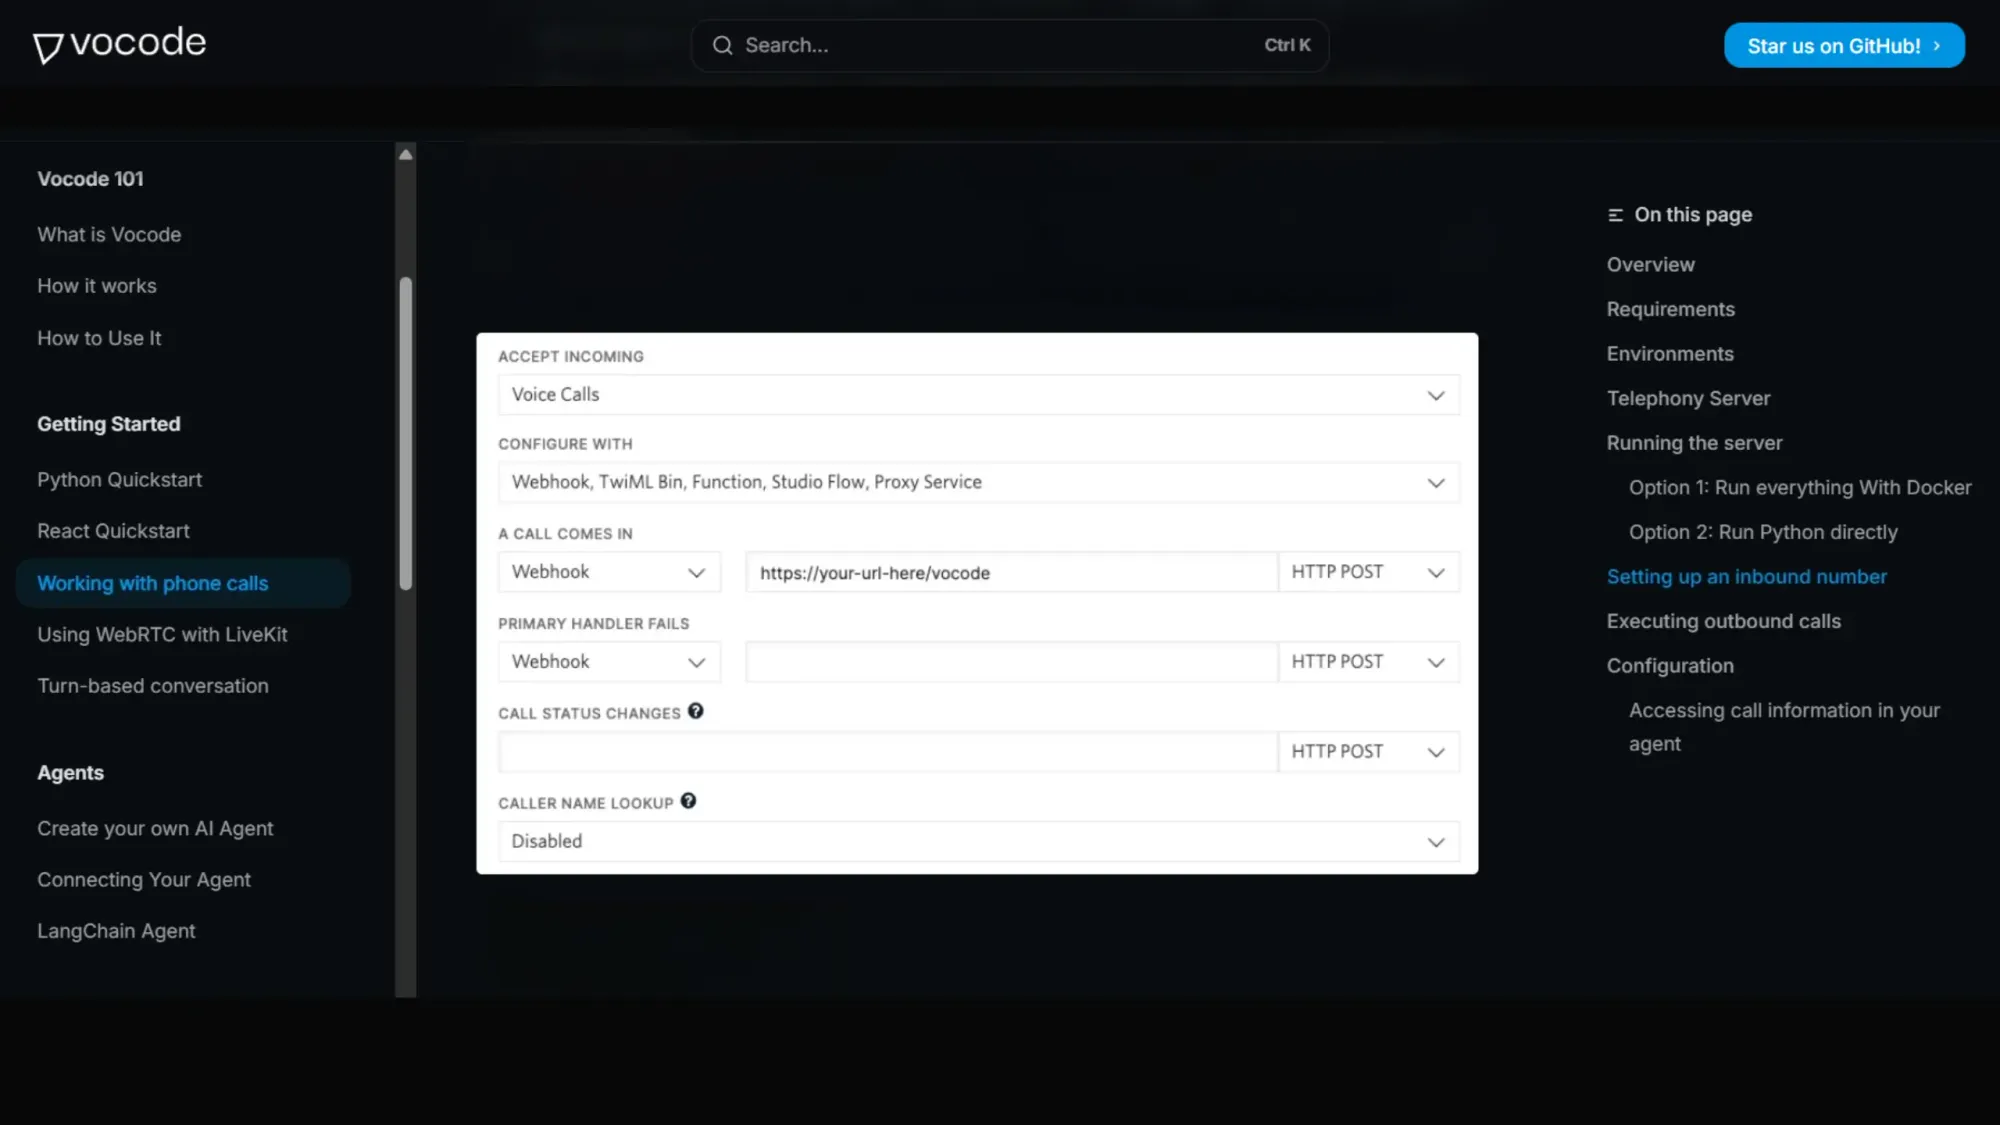Open "Option 1: Run everything With Docker"
The width and height of the screenshot is (2000, 1125).
point(1800,487)
